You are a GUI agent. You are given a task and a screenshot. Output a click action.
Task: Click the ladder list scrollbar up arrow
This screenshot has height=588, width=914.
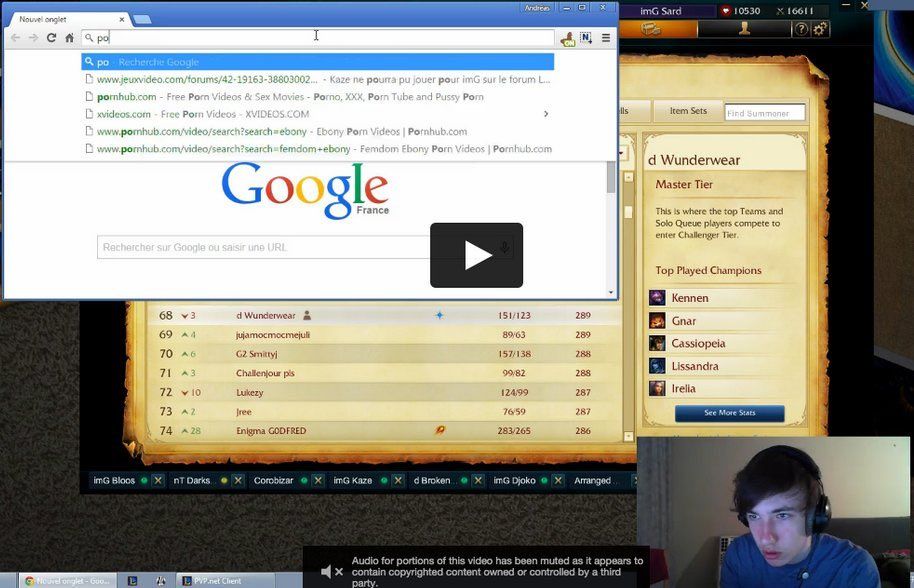(628, 177)
